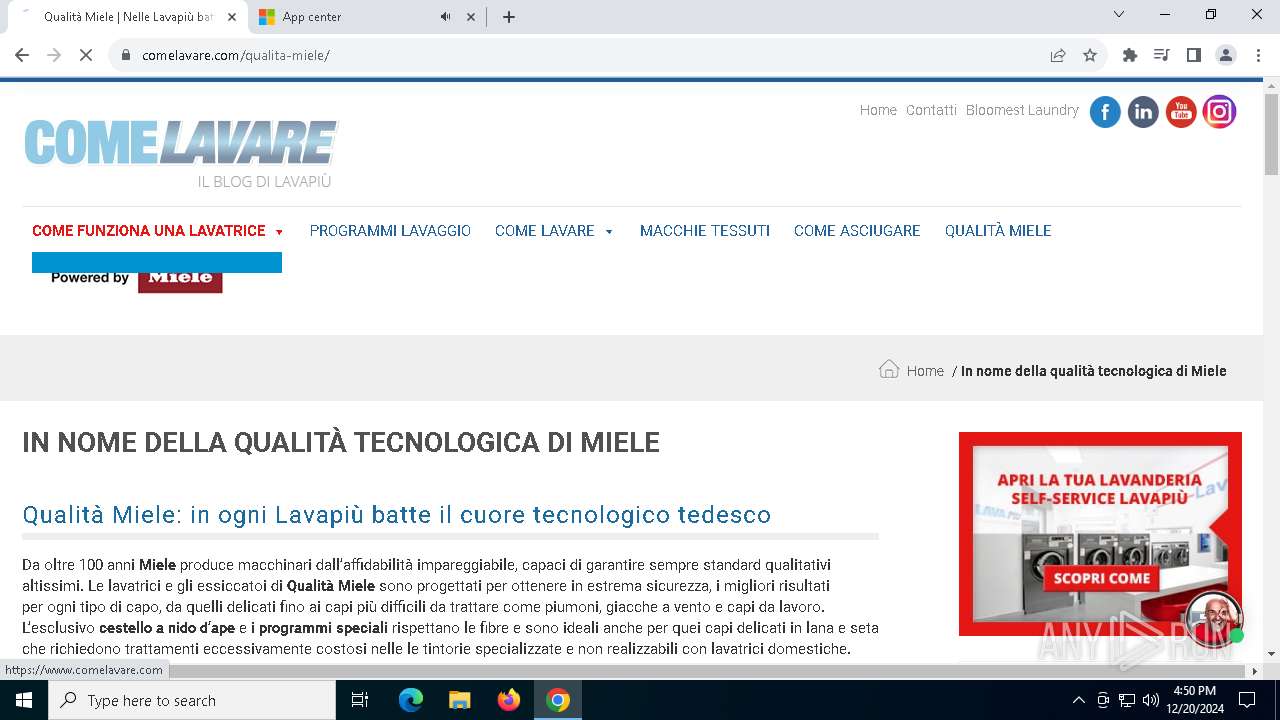Expand the Come Lavare menu arrow
The height and width of the screenshot is (720, 1280).
tap(609, 232)
